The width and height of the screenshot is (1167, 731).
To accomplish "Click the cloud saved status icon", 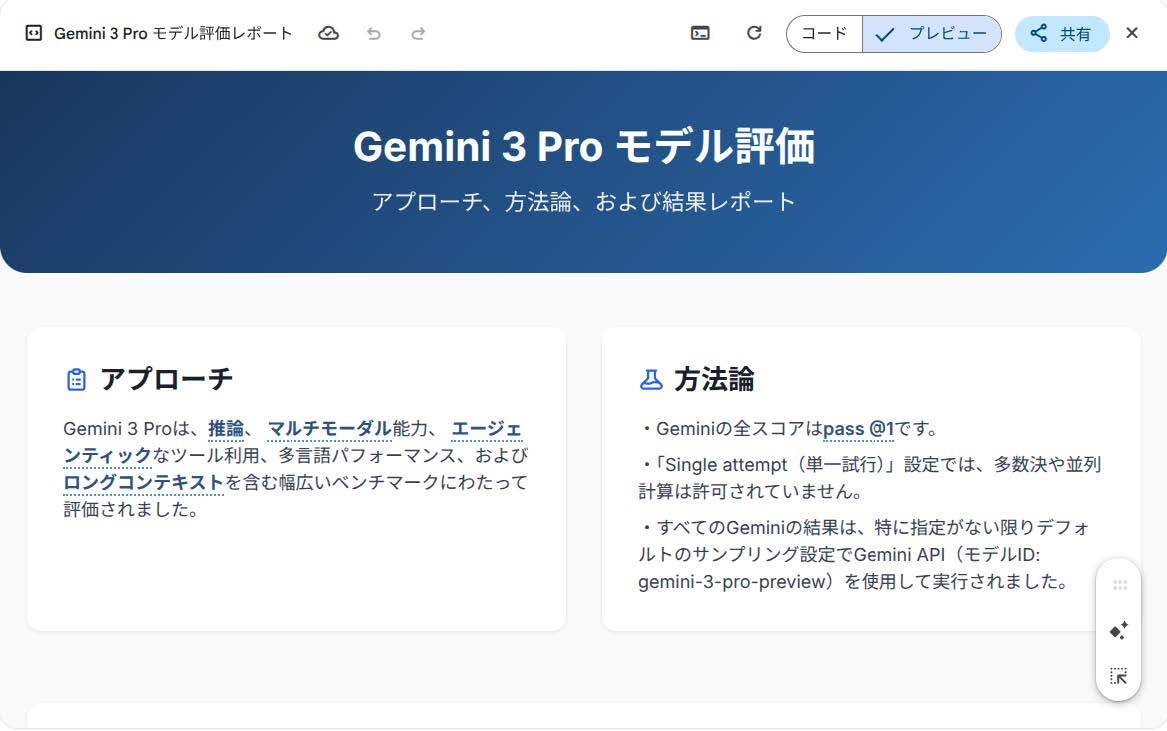I will pos(328,33).
